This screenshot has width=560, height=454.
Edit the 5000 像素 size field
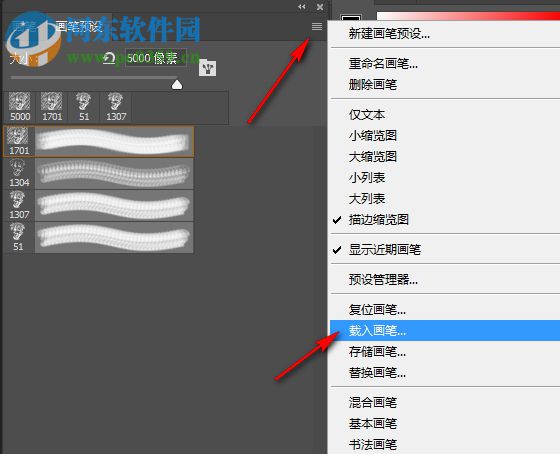156,58
